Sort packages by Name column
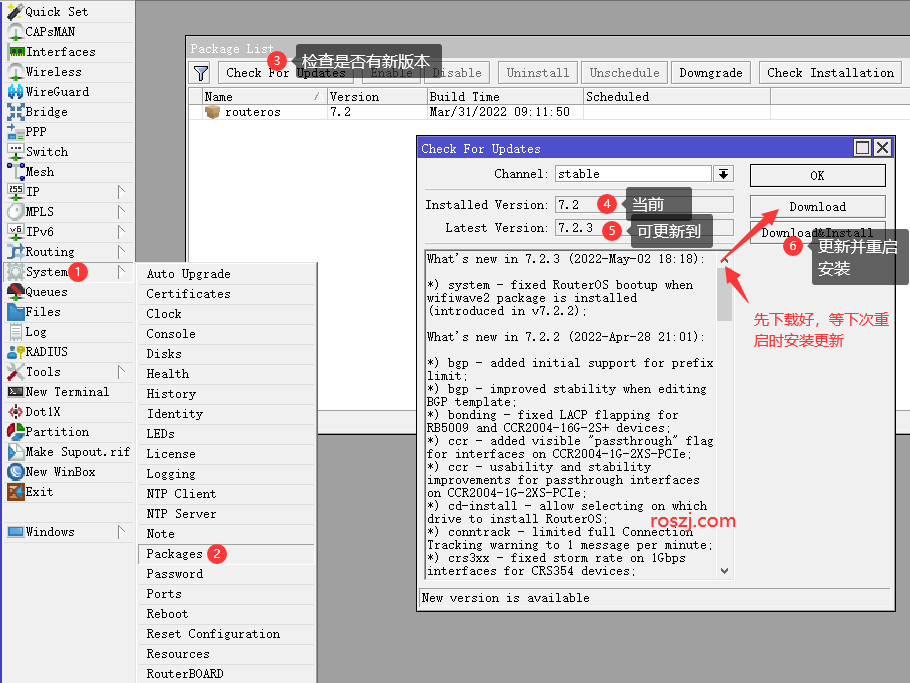 [265, 96]
